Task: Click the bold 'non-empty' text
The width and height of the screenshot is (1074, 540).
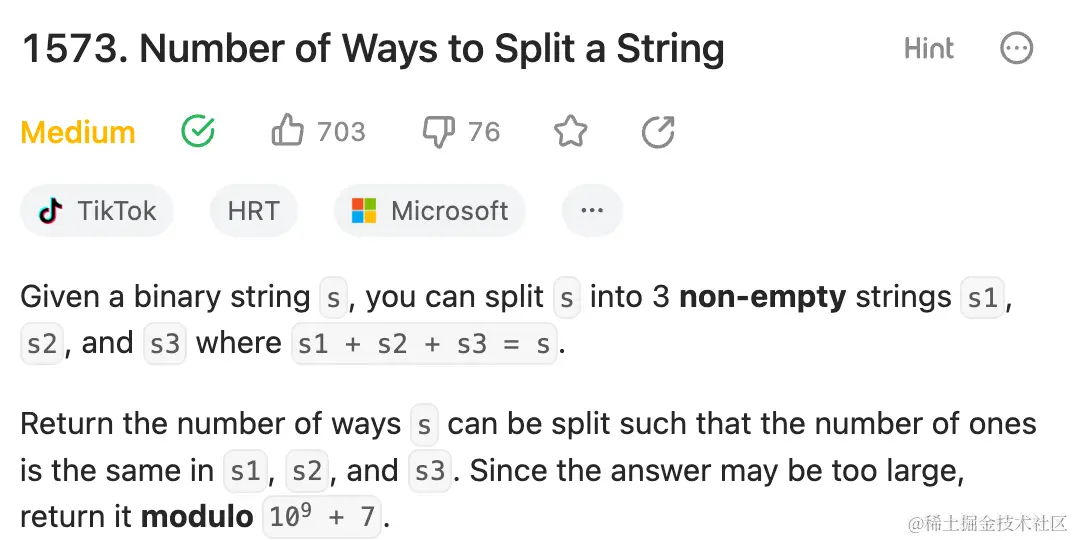Action: [763, 297]
